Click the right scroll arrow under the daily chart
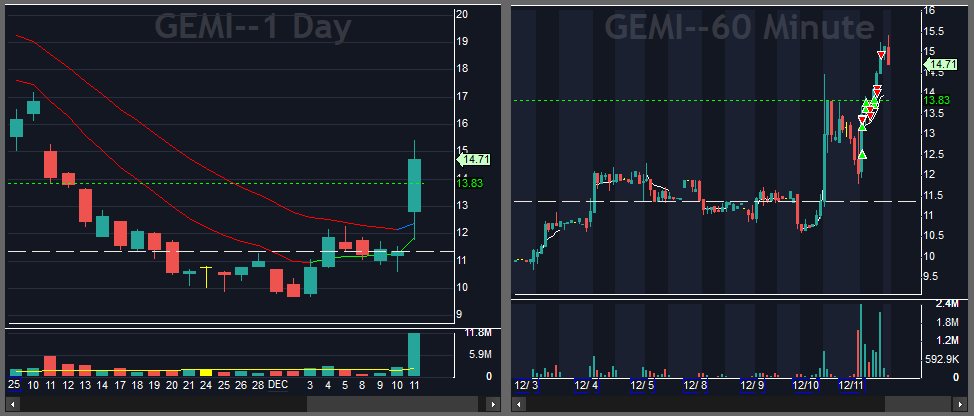 [x=491, y=404]
